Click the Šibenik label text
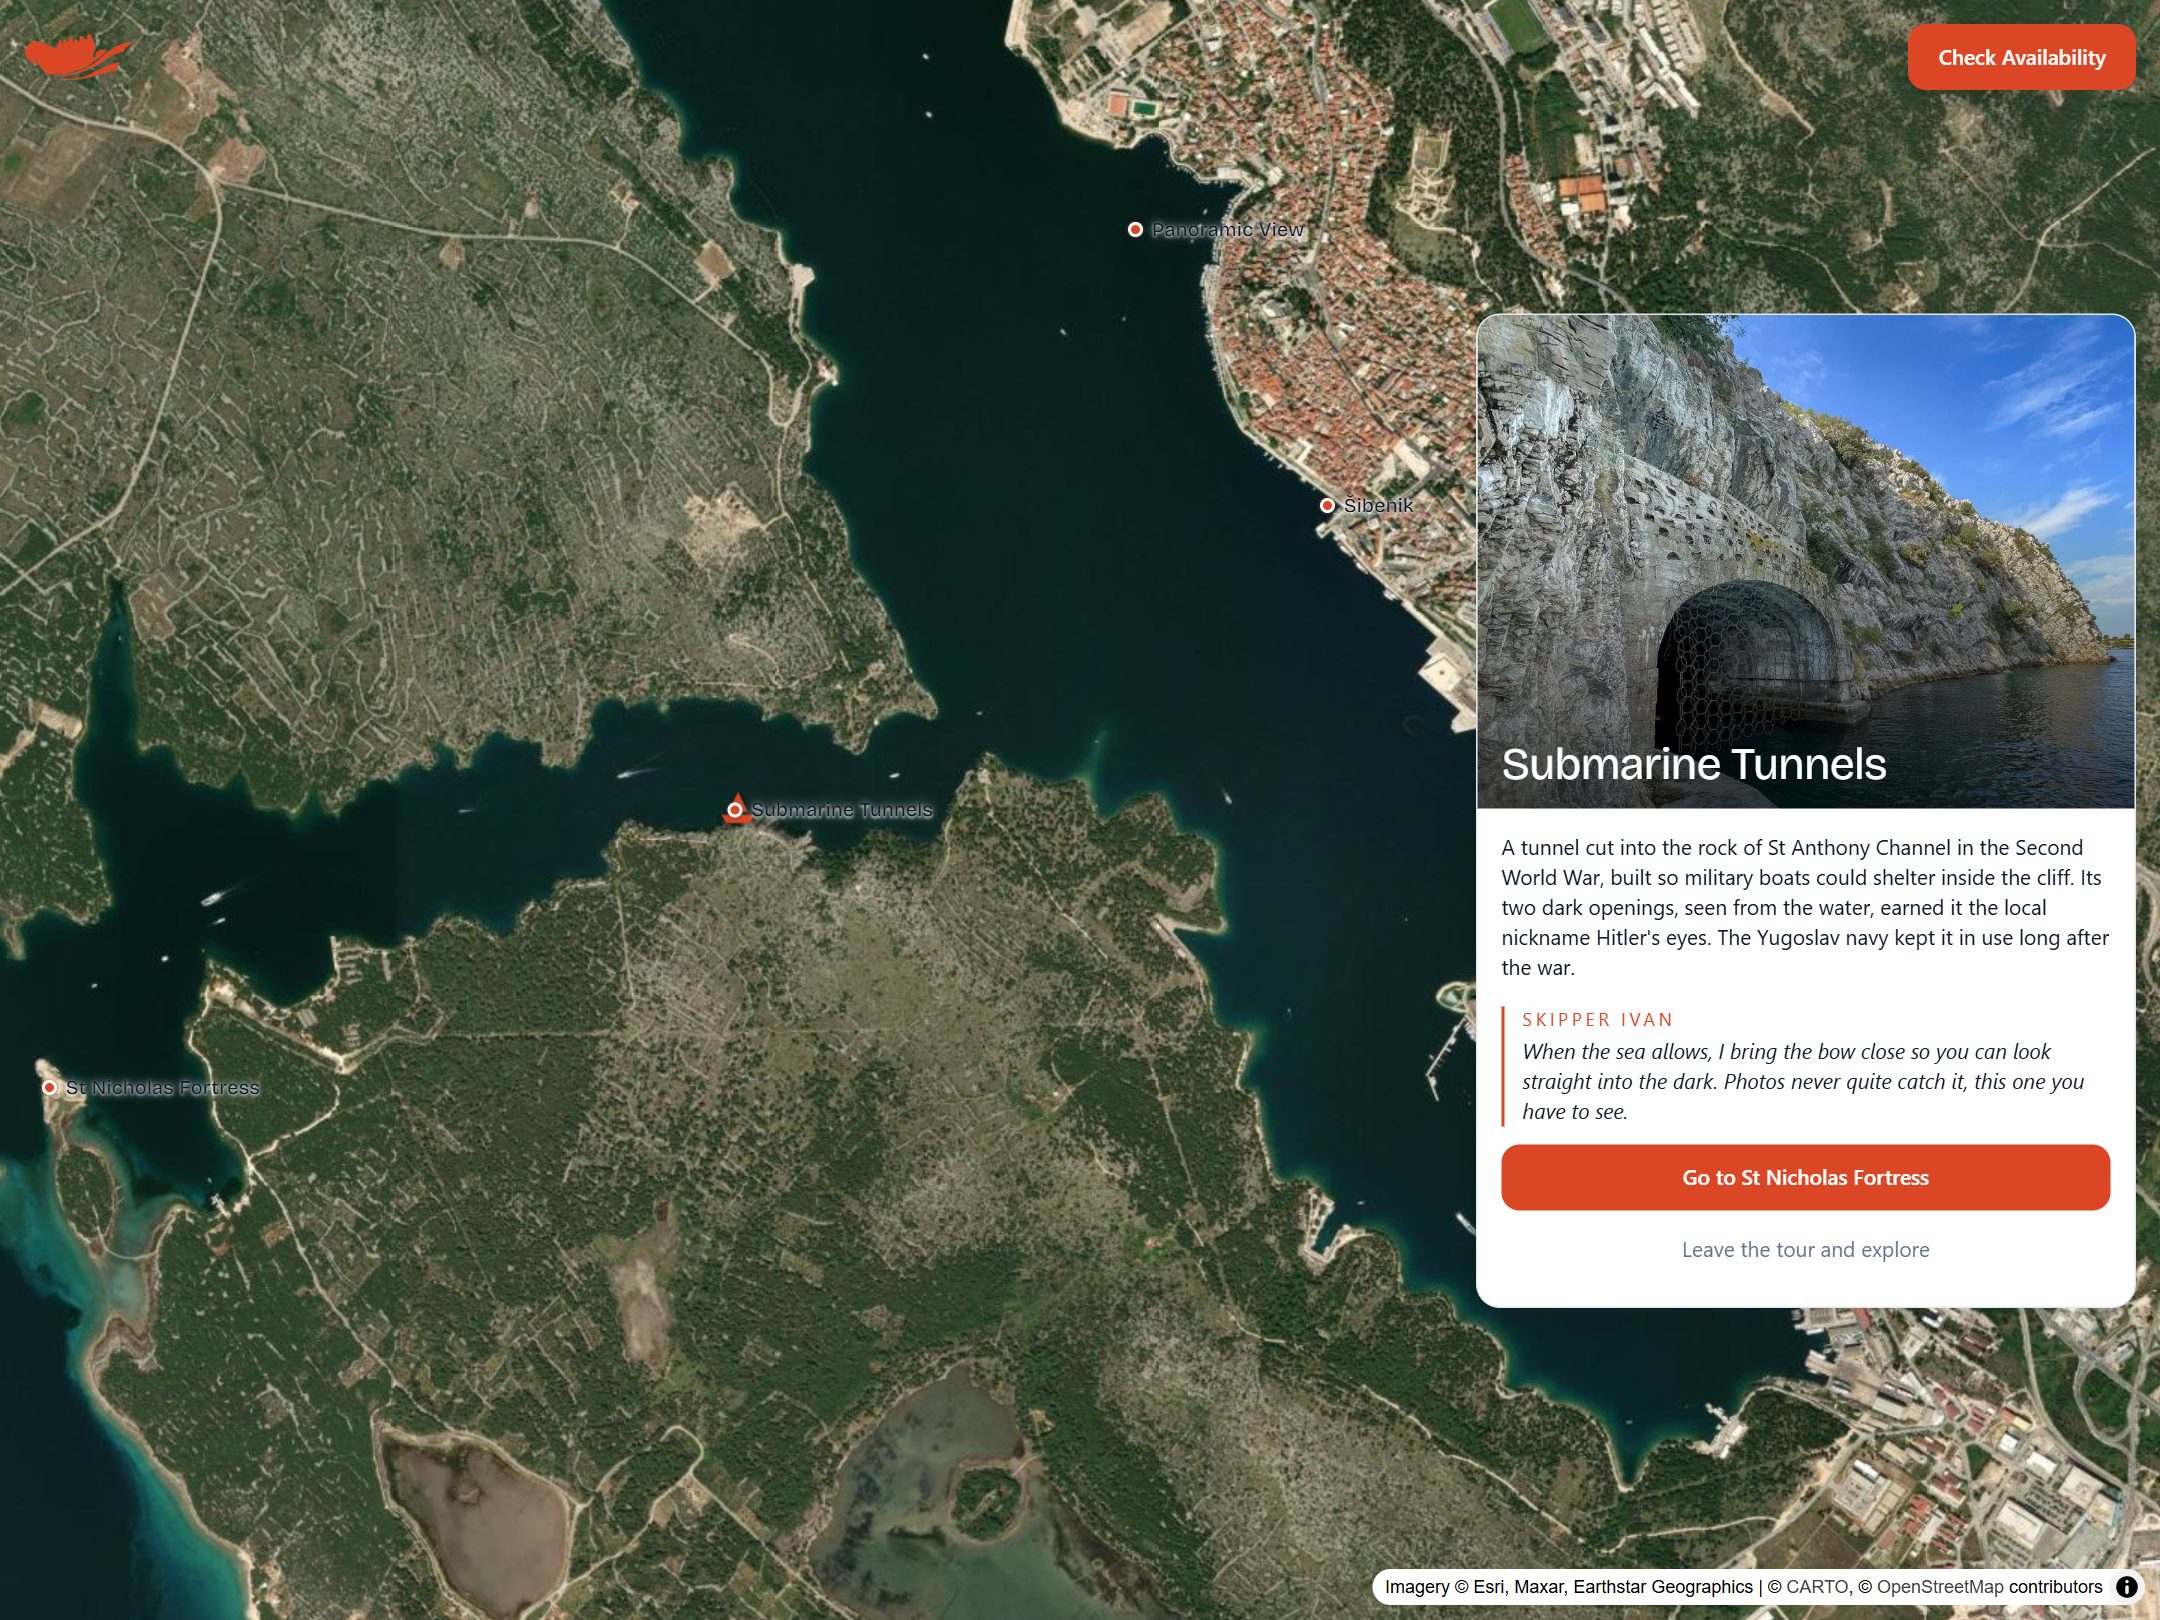 (1378, 506)
